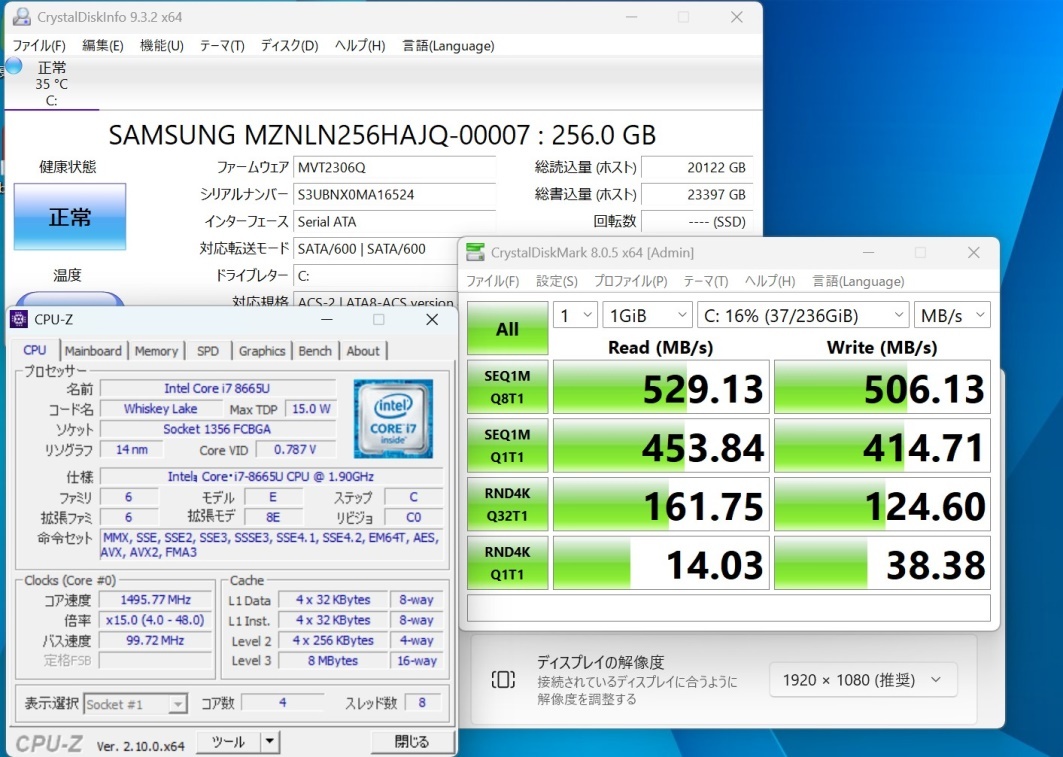This screenshot has width=1063, height=757.
Task: Switch to the Memory tab in CPU-Z
Action: point(156,351)
